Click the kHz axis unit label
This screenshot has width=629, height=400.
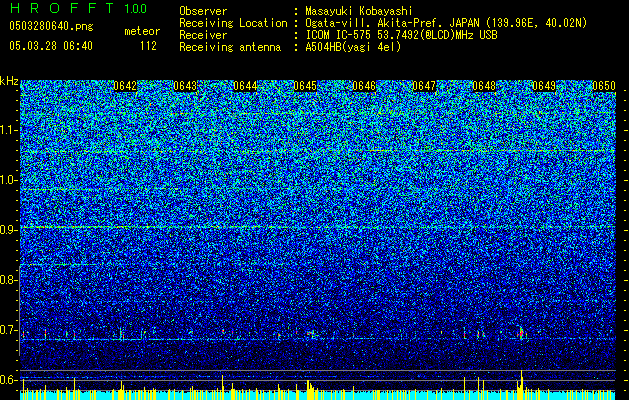tap(9, 81)
